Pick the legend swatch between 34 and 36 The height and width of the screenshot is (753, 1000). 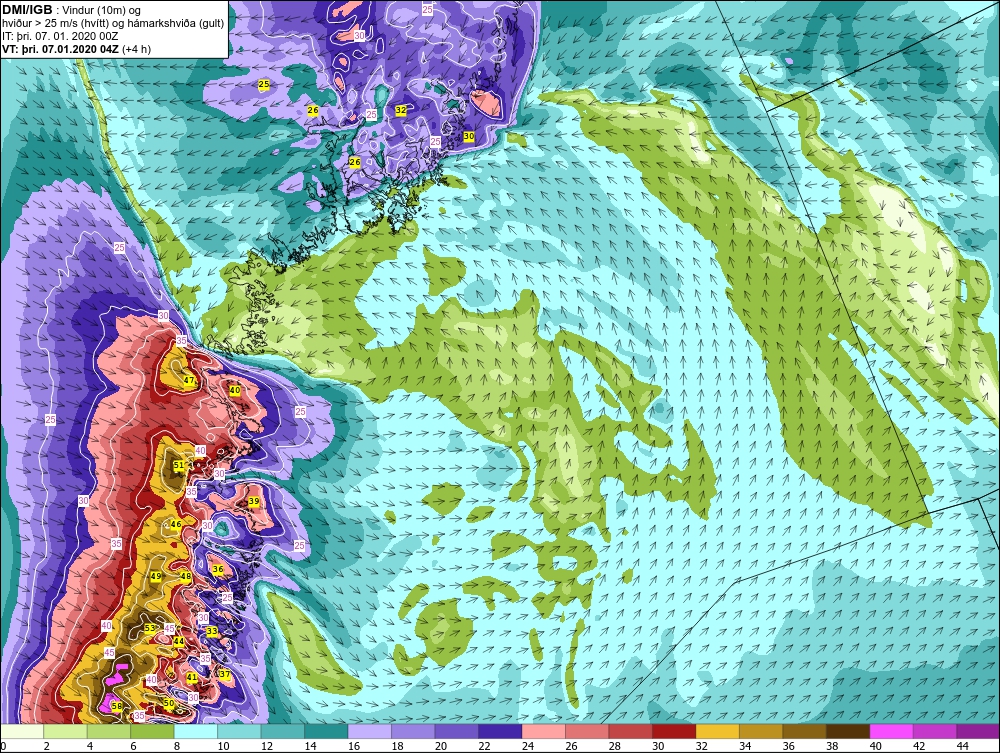pyautogui.click(x=761, y=731)
